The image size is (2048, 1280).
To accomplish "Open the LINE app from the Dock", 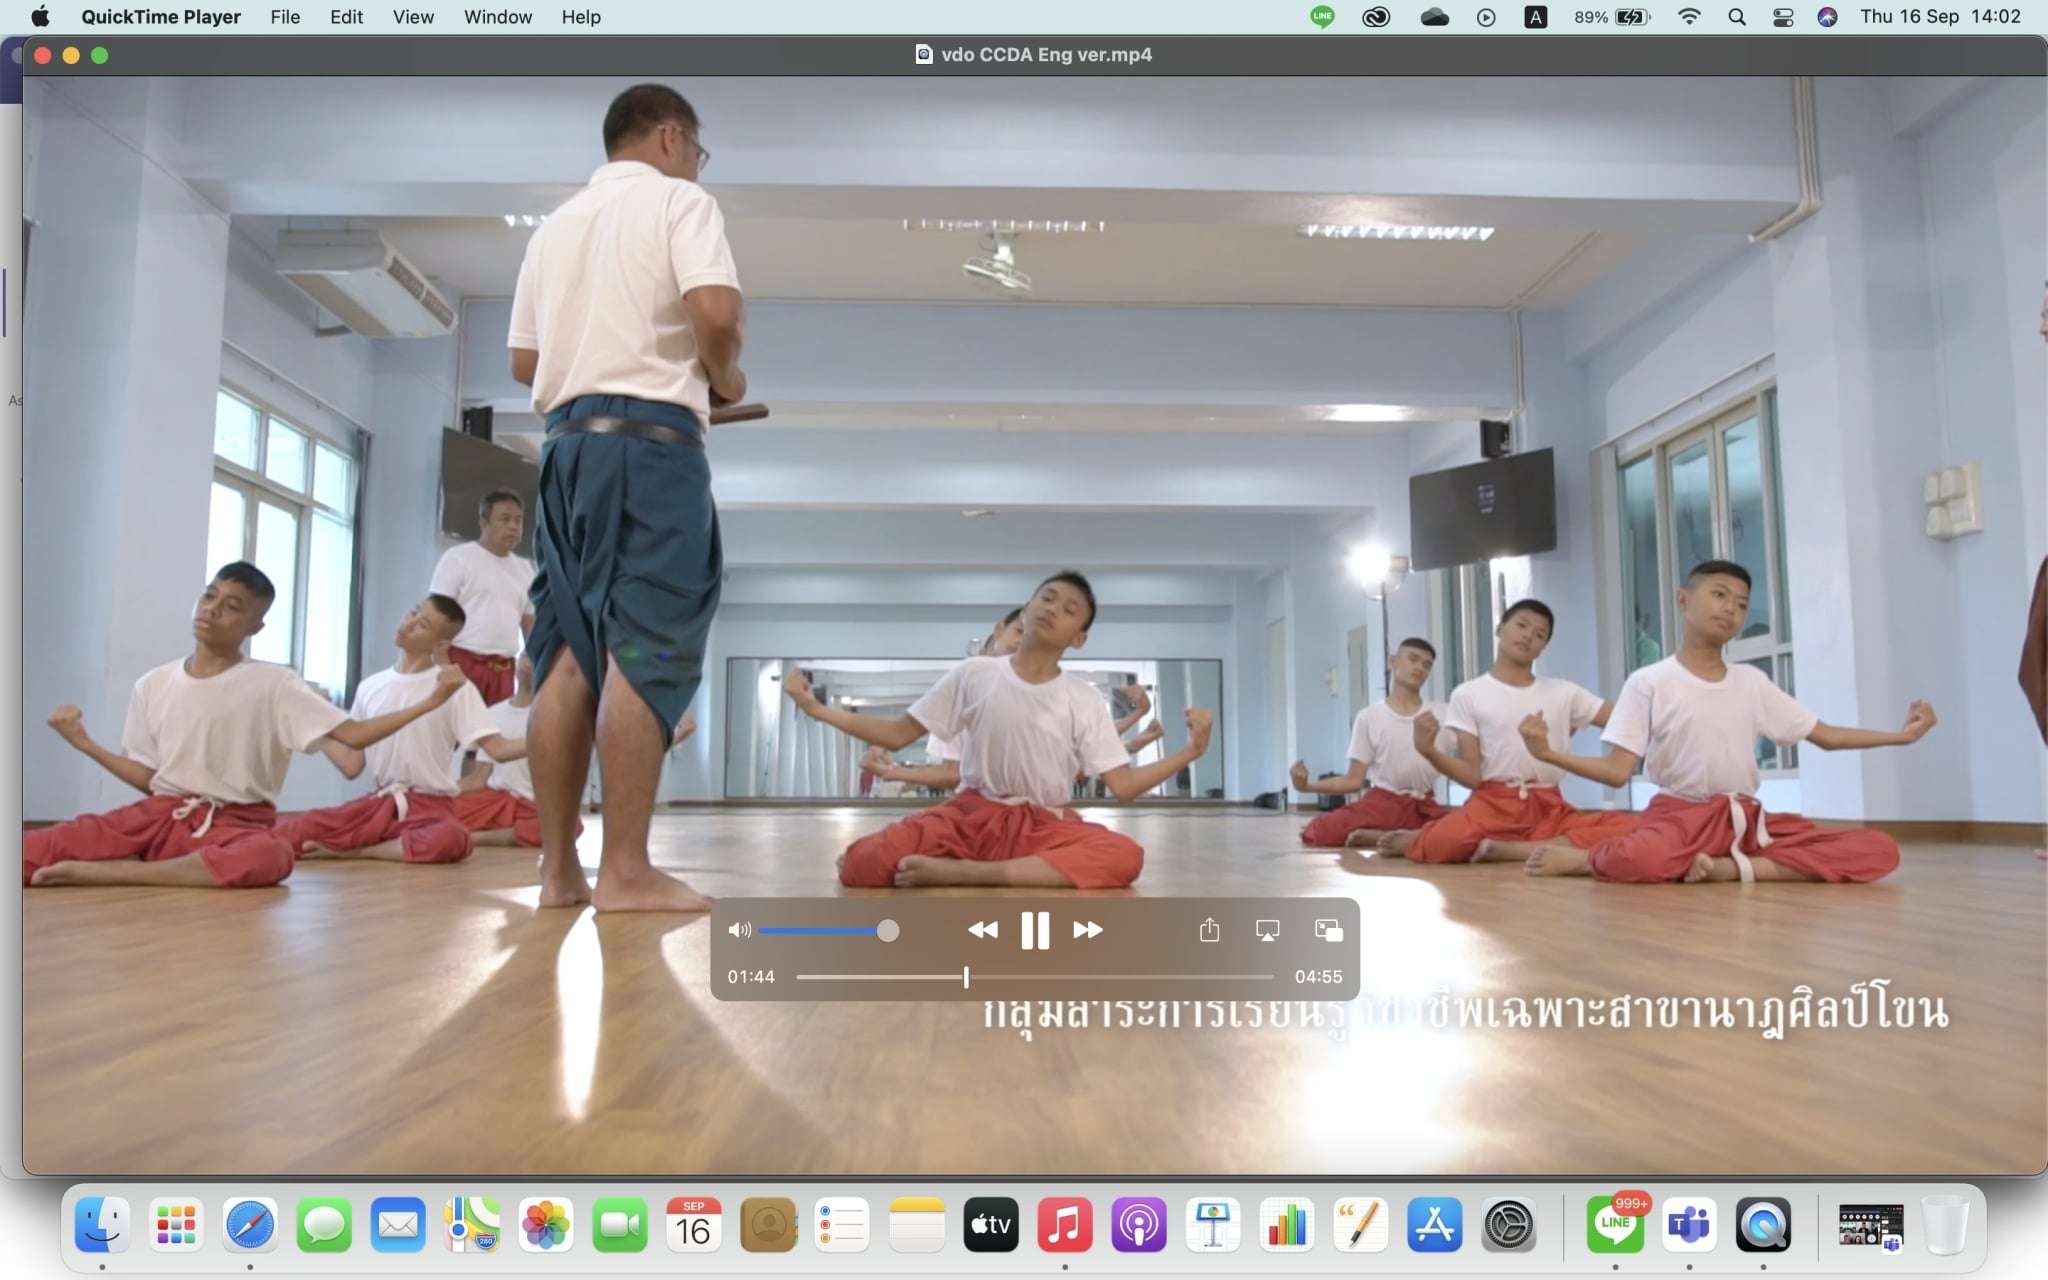I will coord(1615,1225).
